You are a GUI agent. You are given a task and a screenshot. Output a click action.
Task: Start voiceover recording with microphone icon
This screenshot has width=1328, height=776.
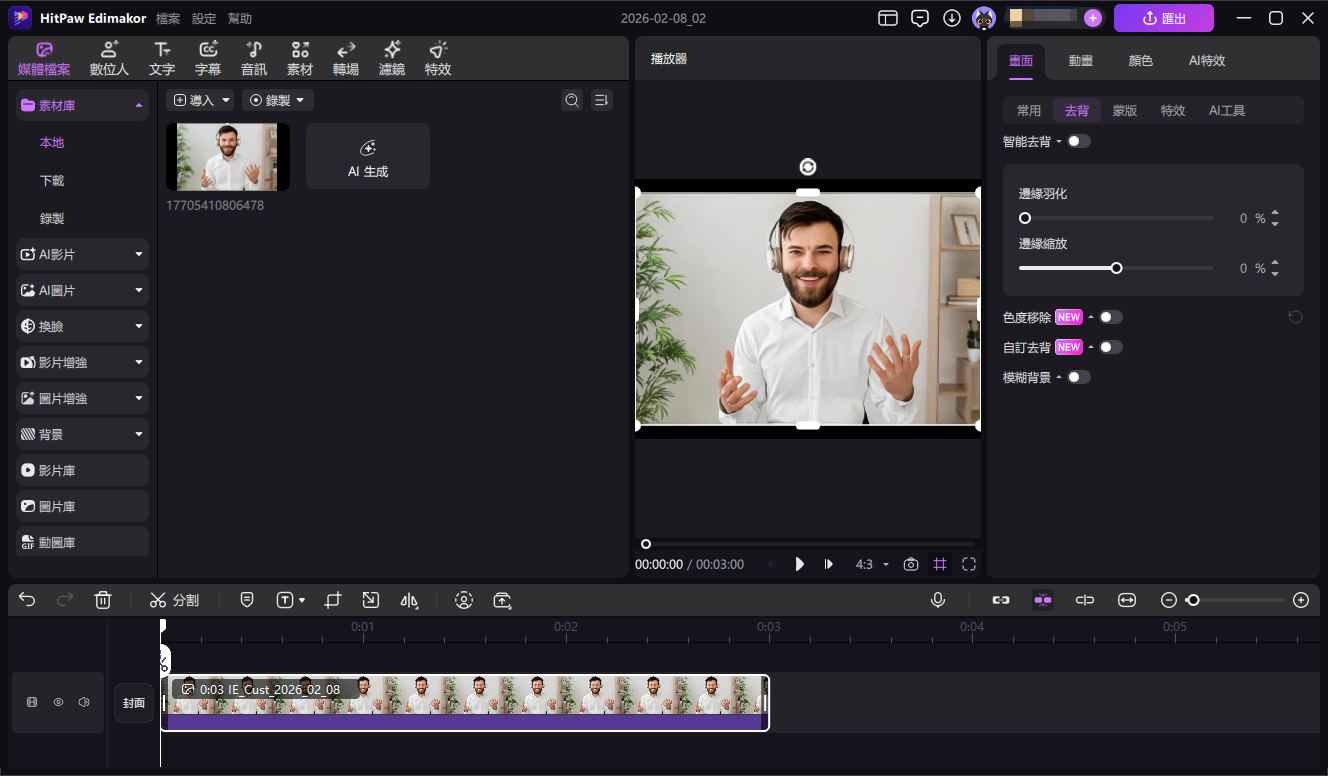[x=937, y=600]
